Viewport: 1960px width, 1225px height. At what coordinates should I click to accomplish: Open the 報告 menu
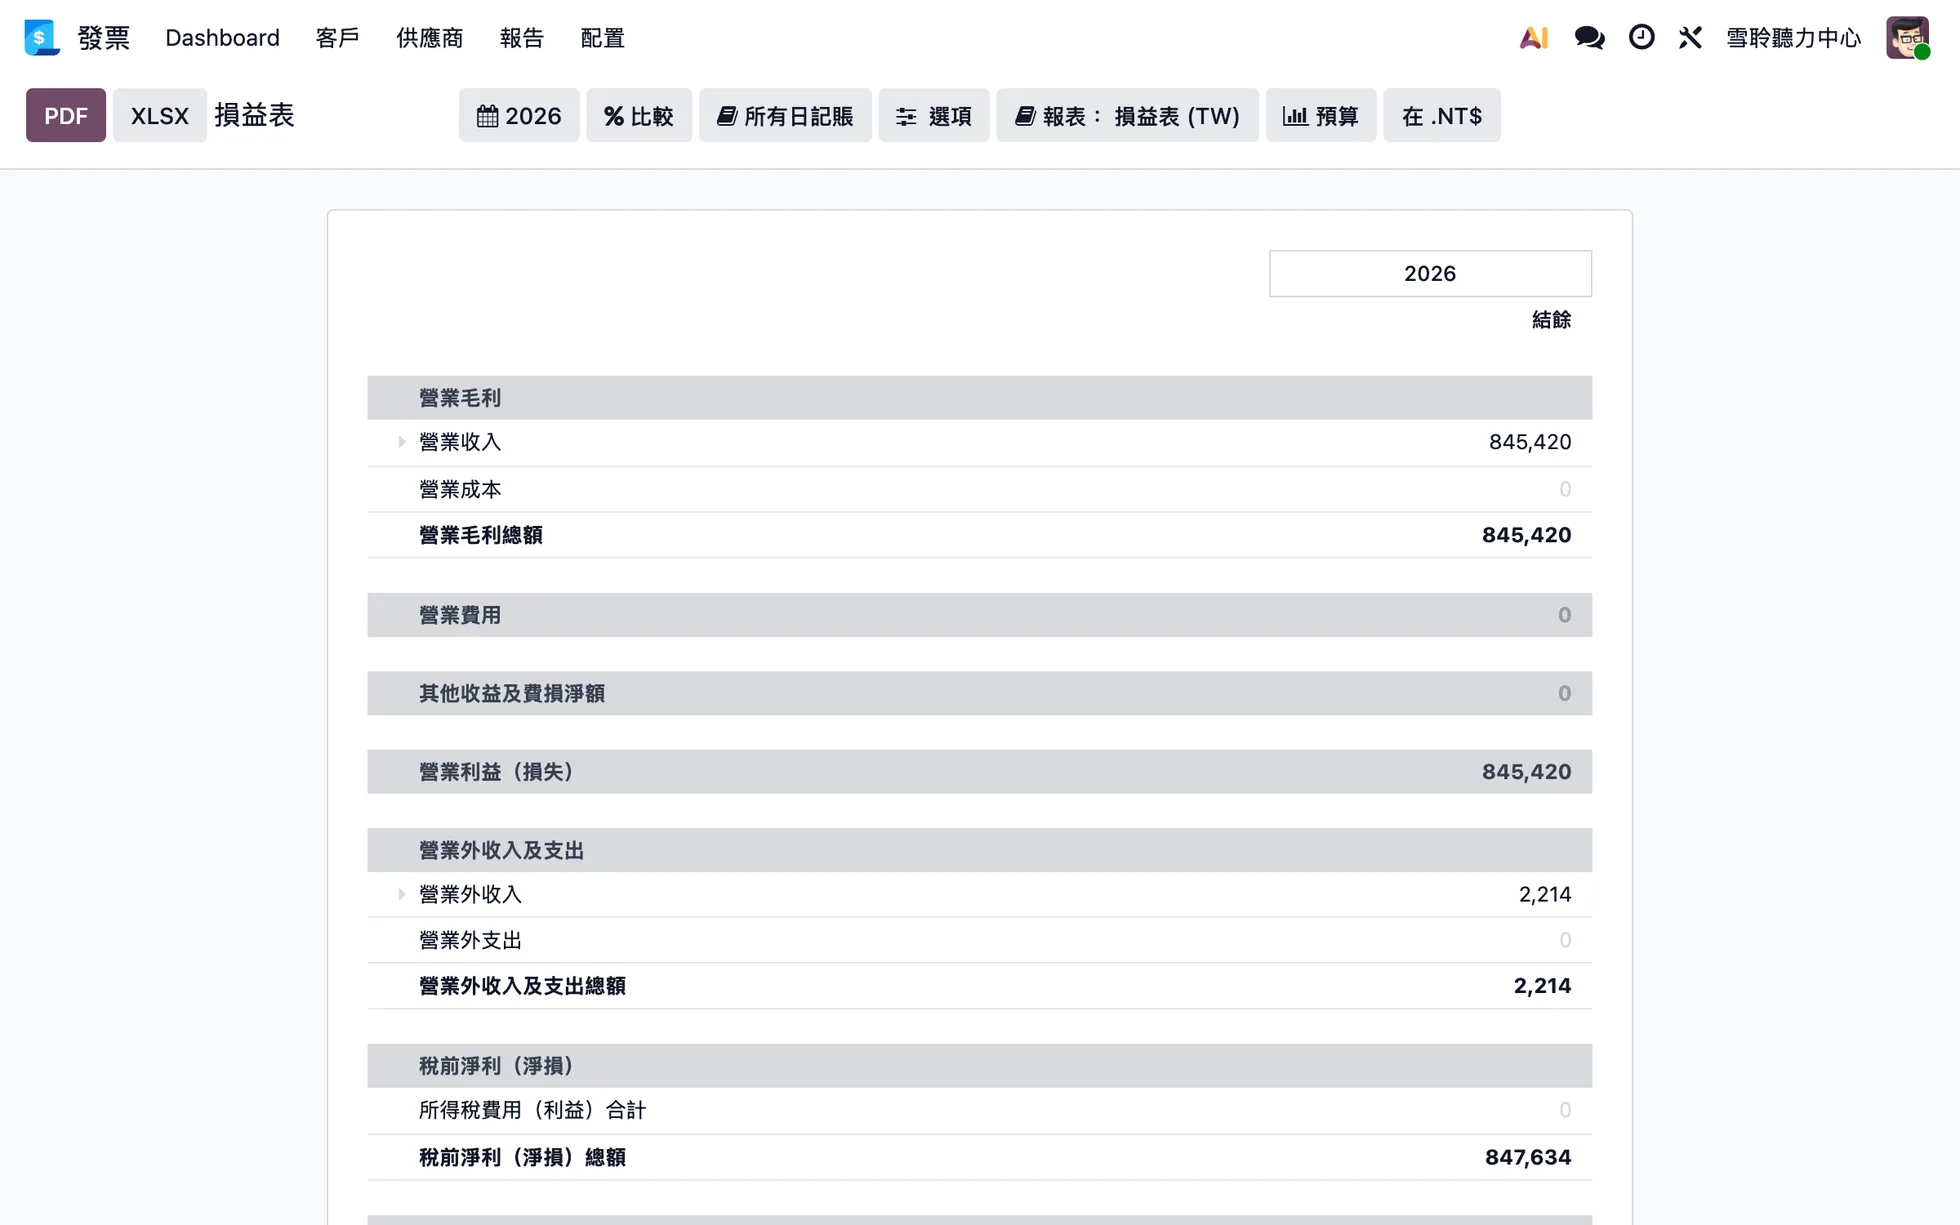pyautogui.click(x=522, y=38)
